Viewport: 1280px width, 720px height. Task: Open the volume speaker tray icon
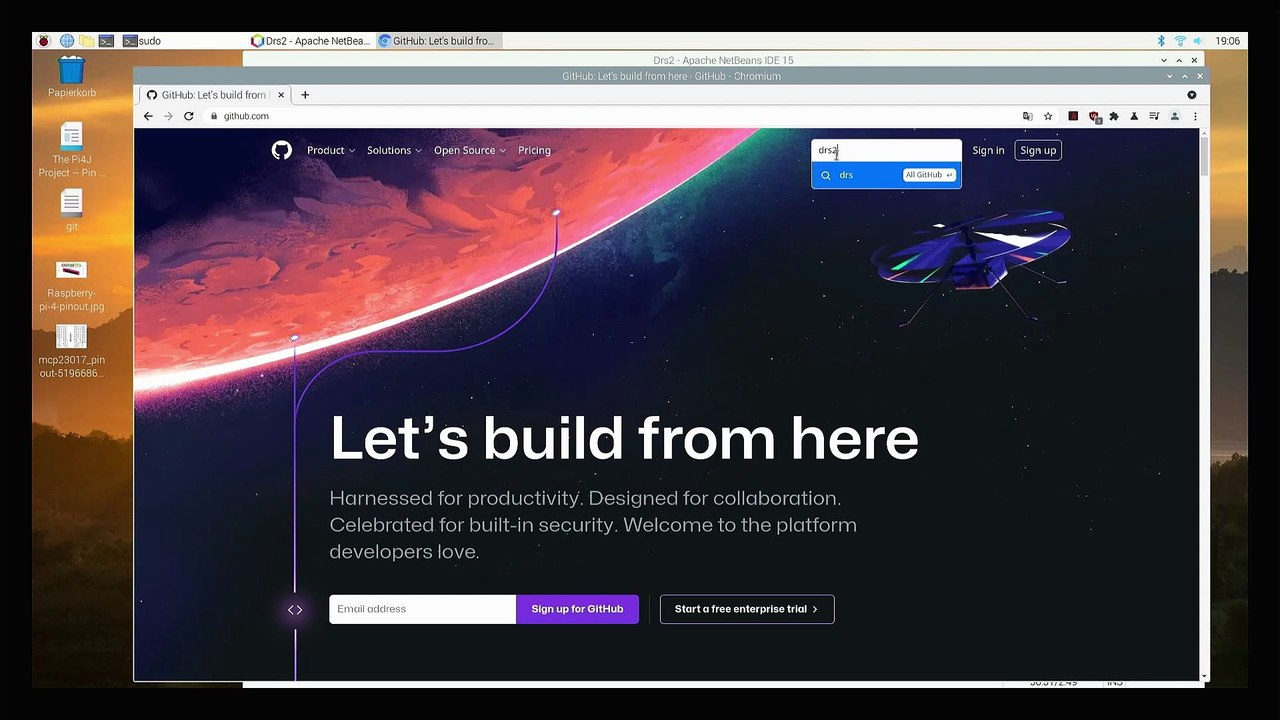point(1198,41)
